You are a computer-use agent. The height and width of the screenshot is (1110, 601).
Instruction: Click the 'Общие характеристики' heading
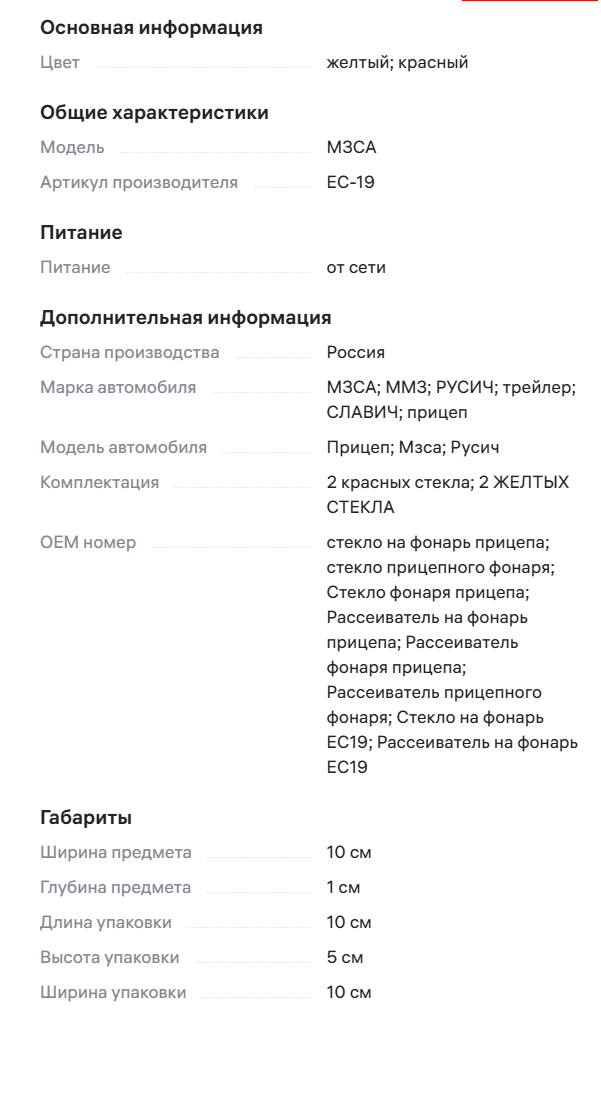(154, 113)
